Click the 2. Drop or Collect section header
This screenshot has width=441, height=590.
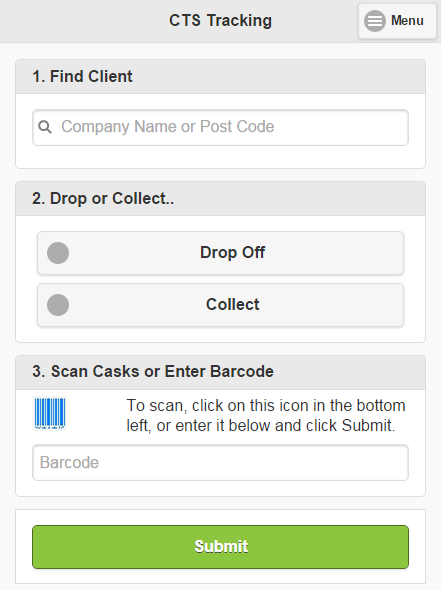coord(220,198)
